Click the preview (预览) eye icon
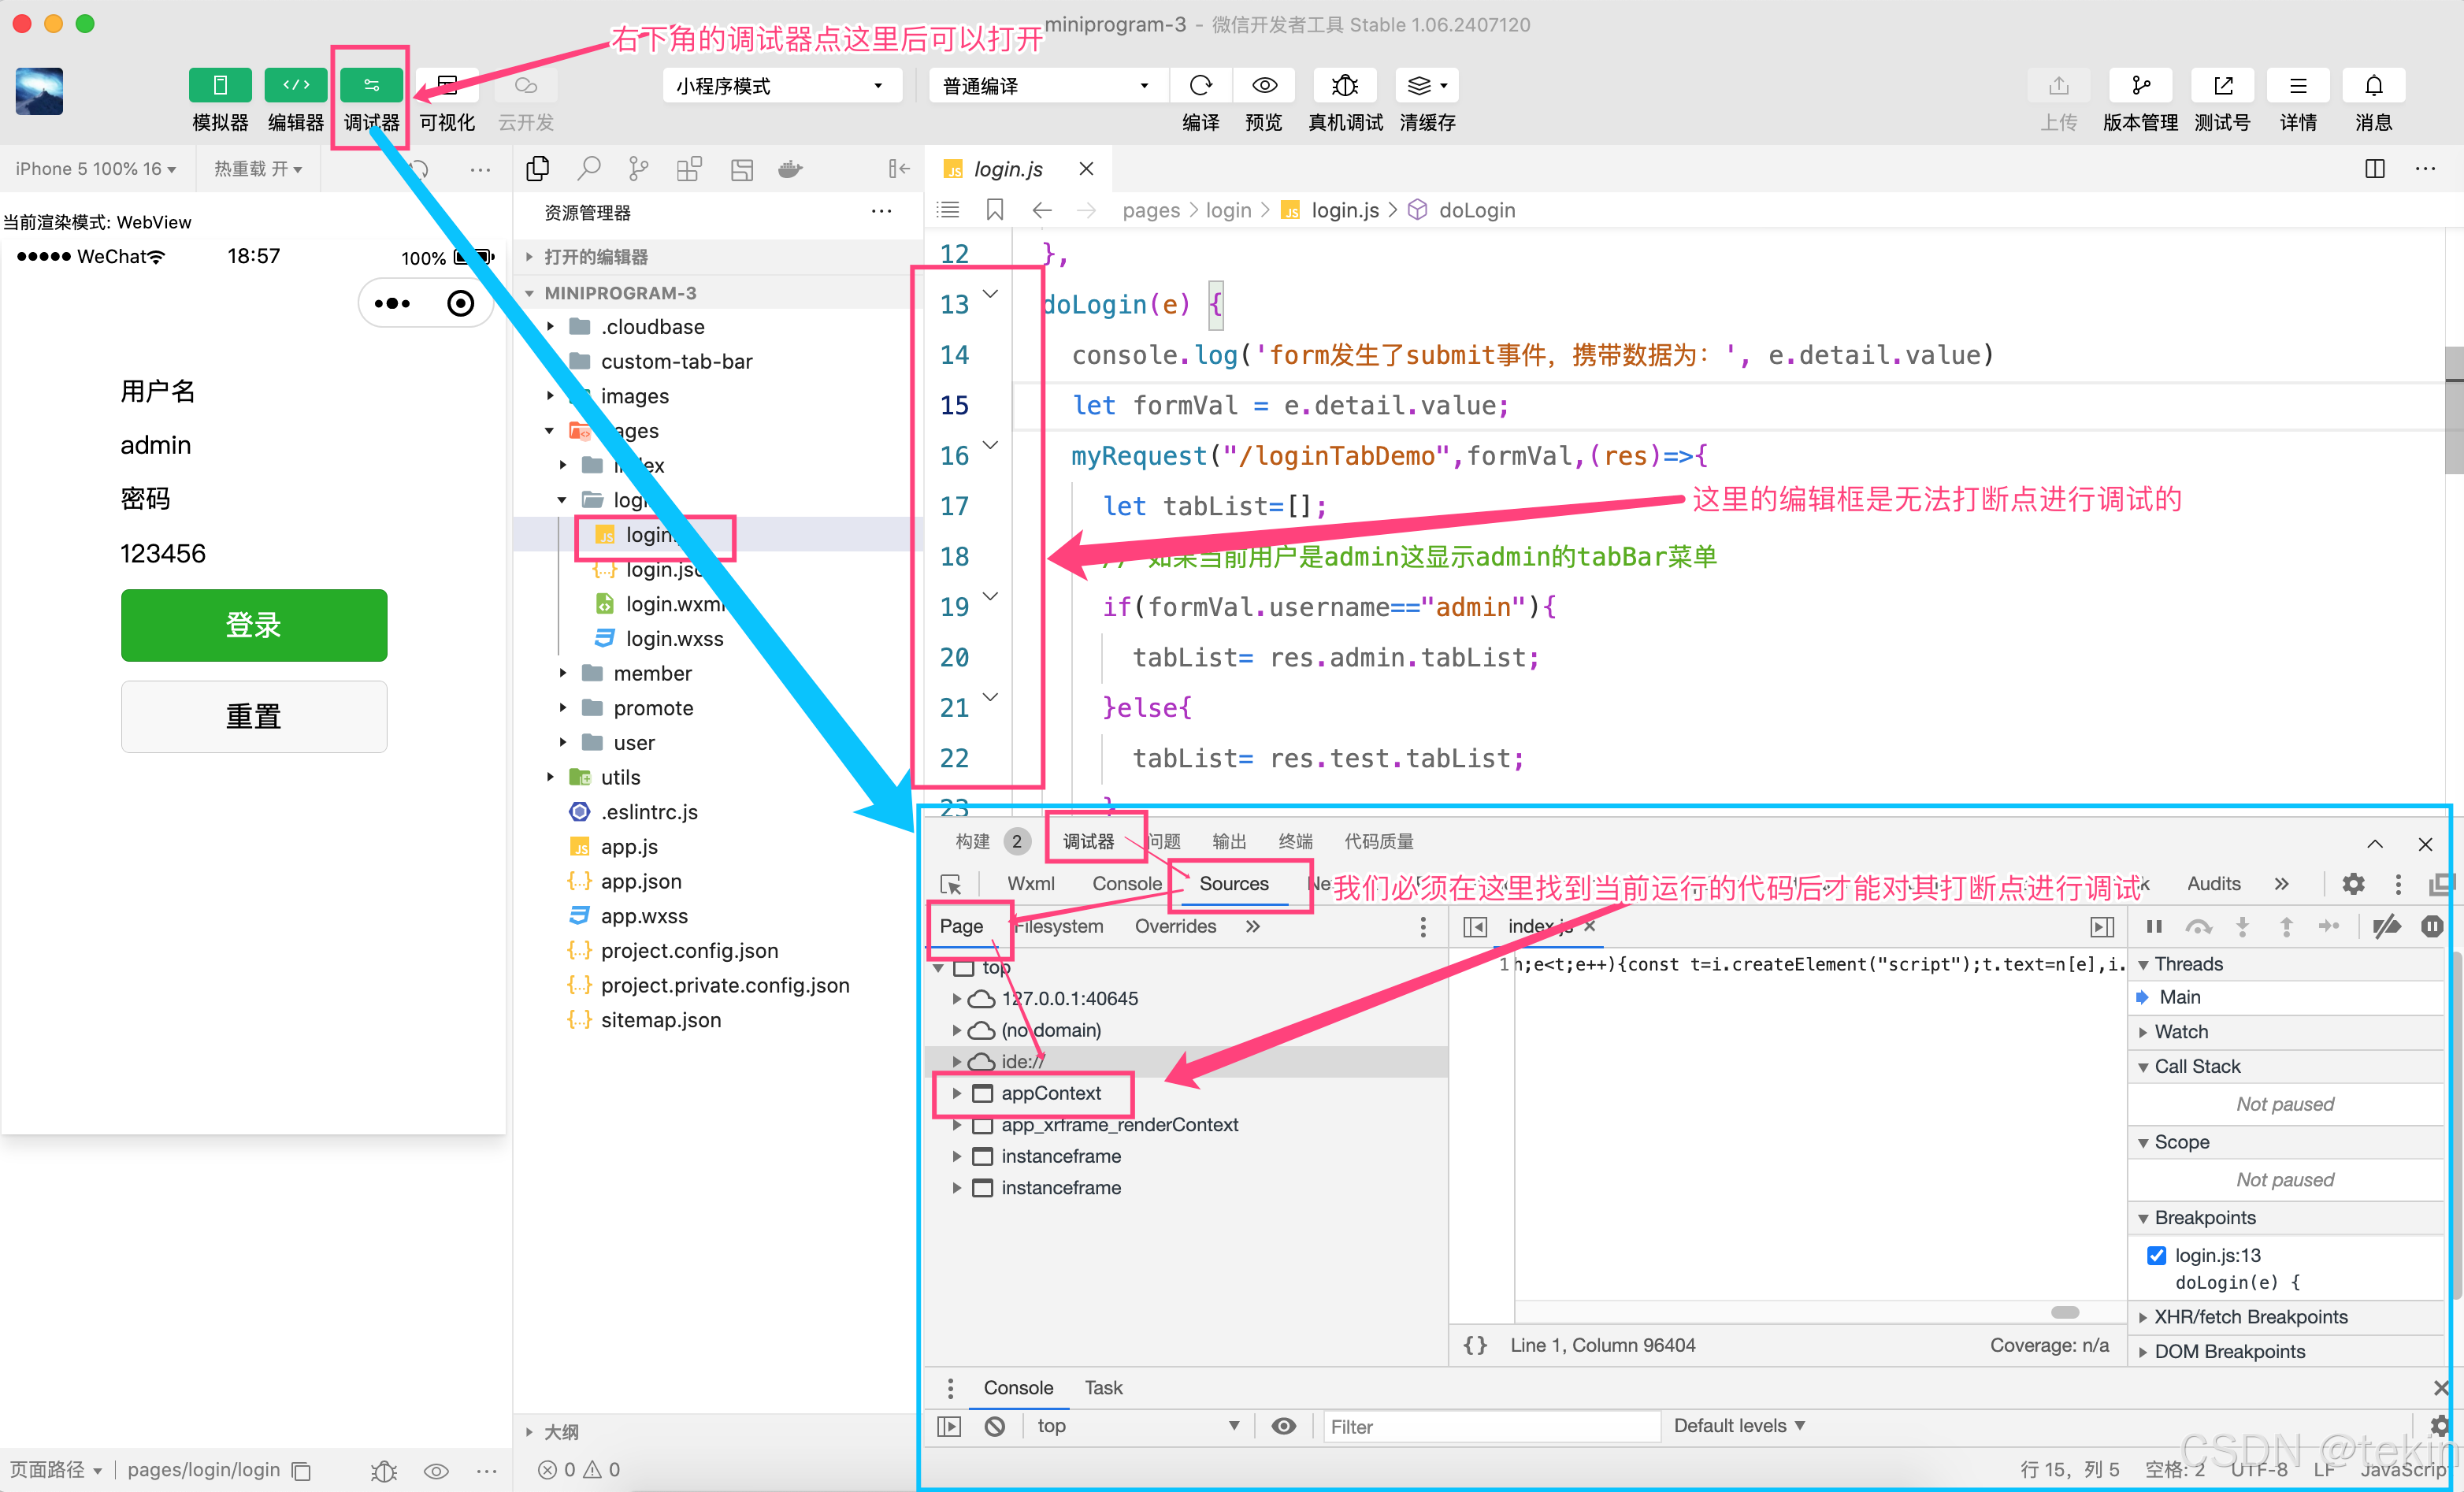2464x1492 pixels. (1264, 86)
